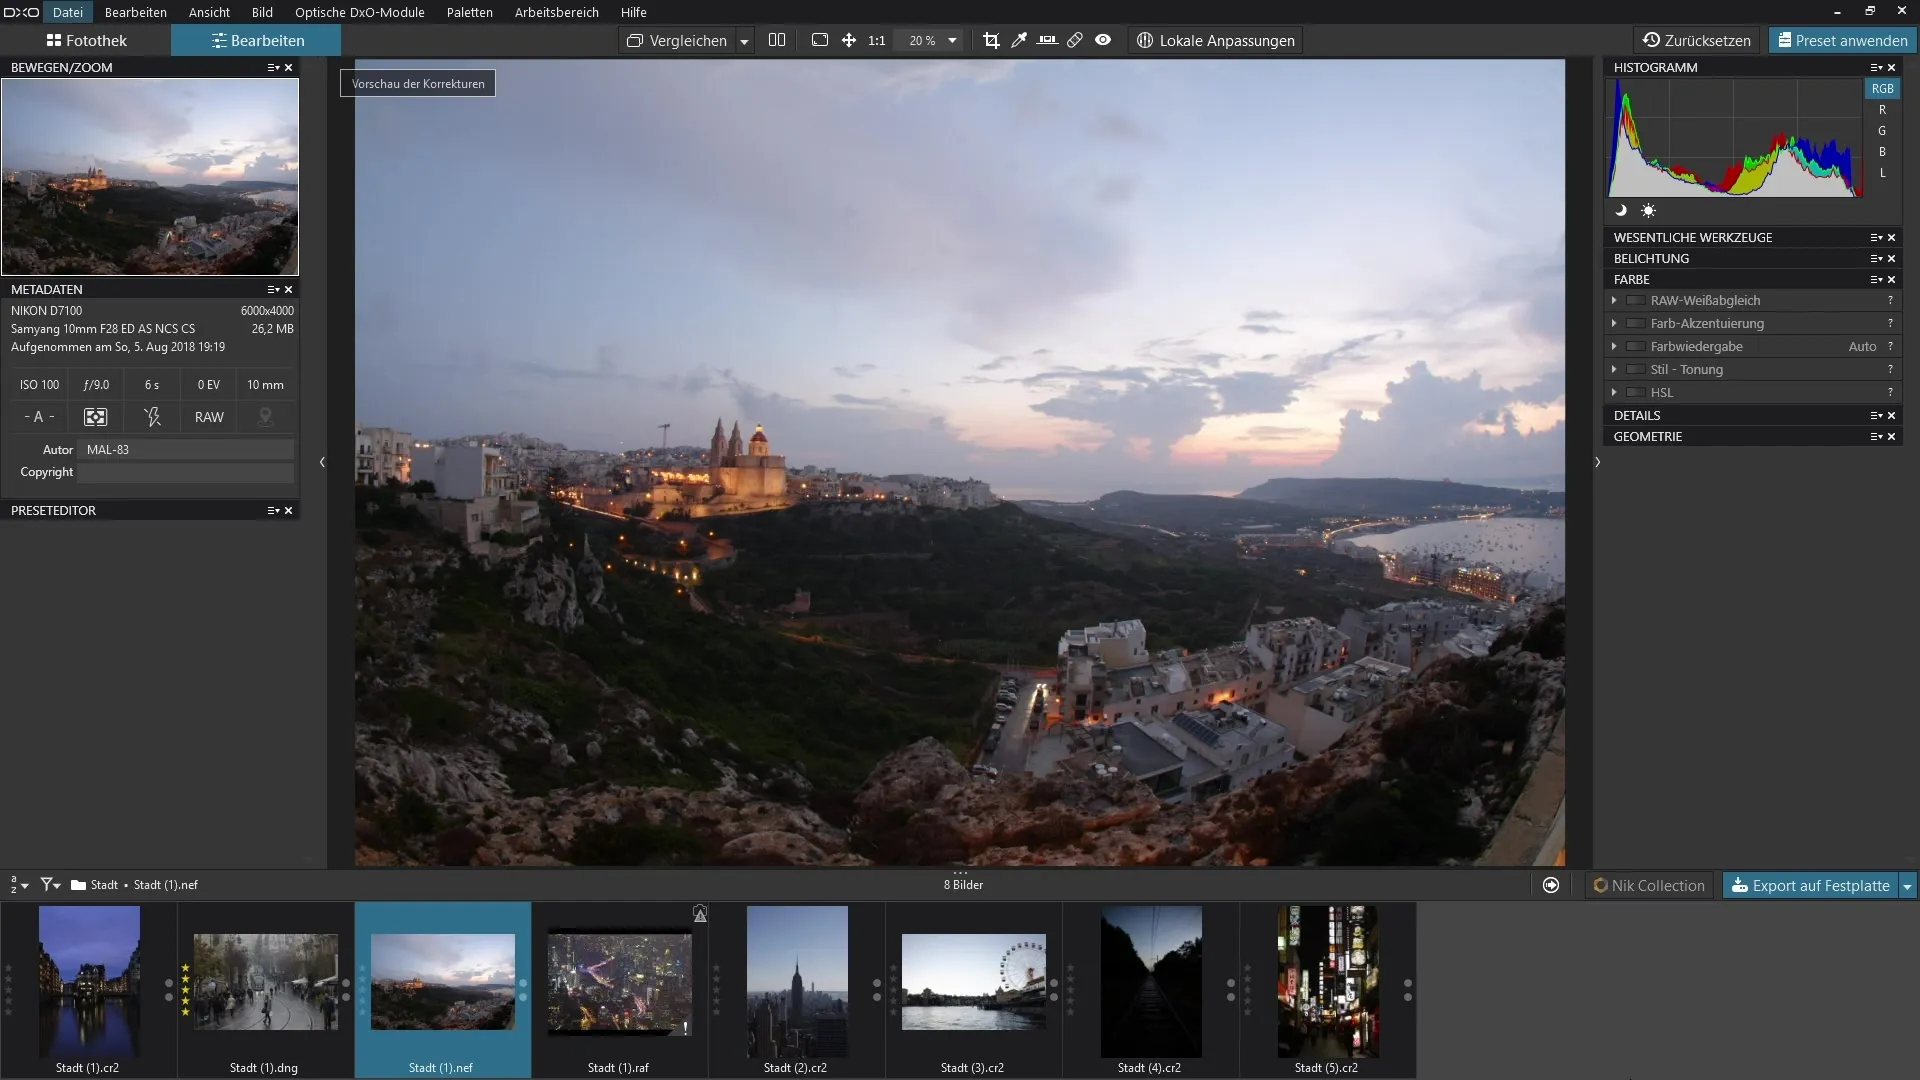The width and height of the screenshot is (1920, 1080).
Task: Toggle the red-eye preview icon
Action: point(1103,40)
